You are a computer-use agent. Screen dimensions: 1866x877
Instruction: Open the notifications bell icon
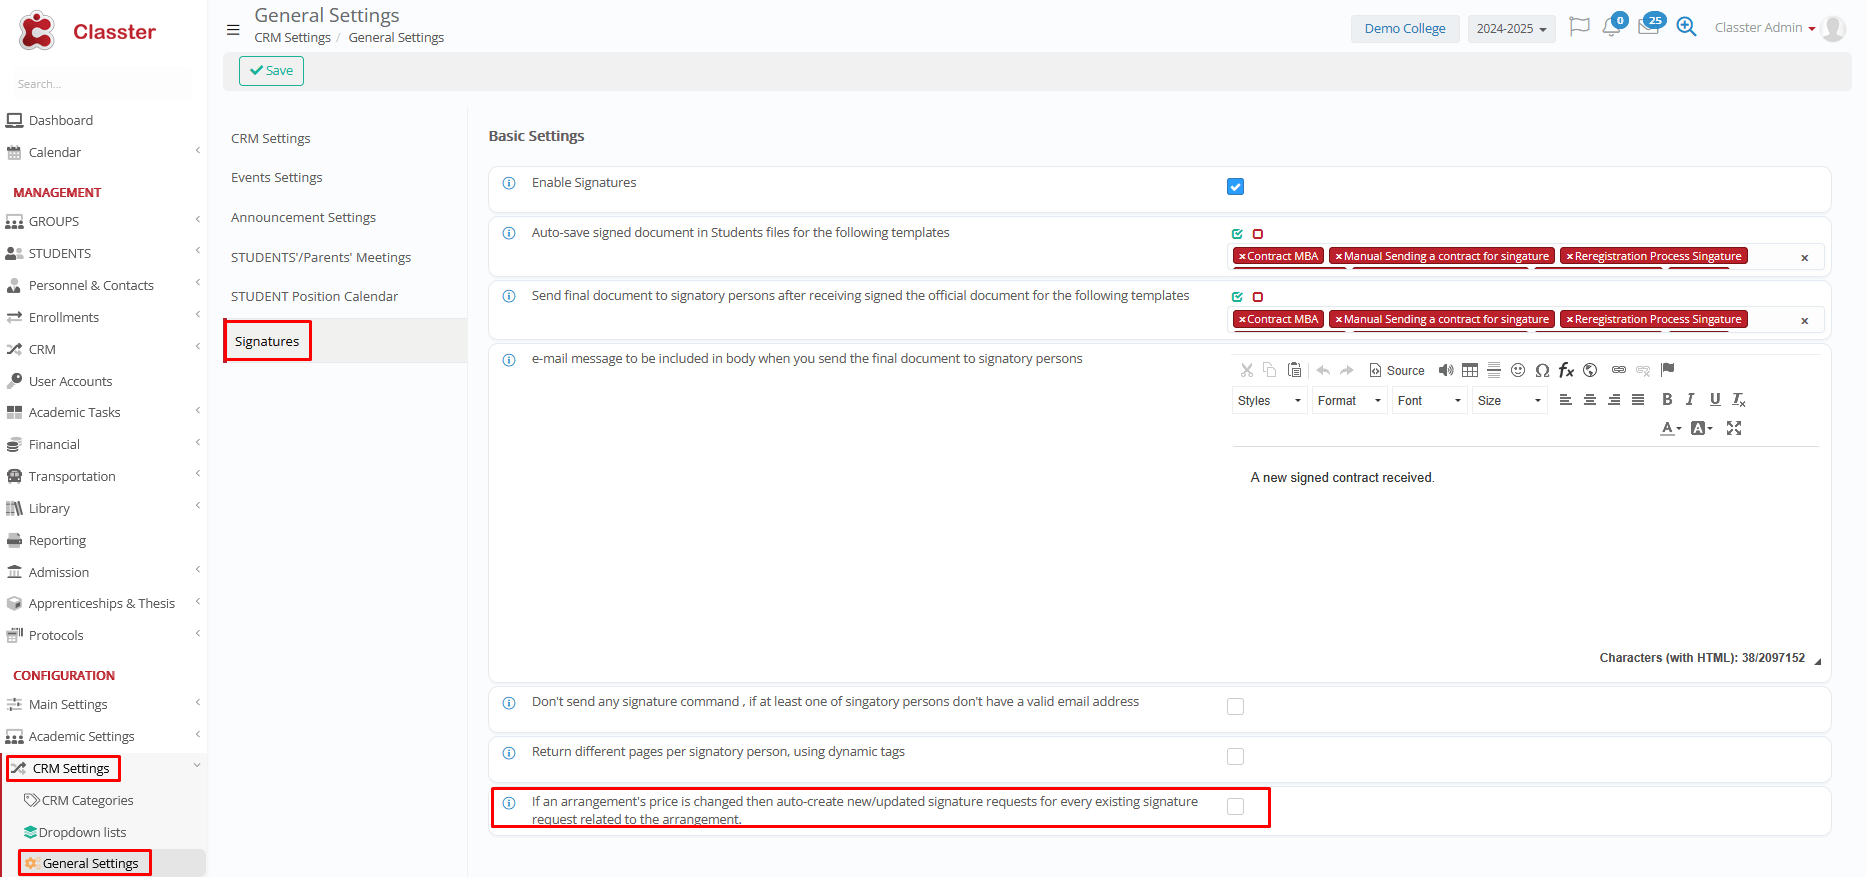tap(1611, 28)
